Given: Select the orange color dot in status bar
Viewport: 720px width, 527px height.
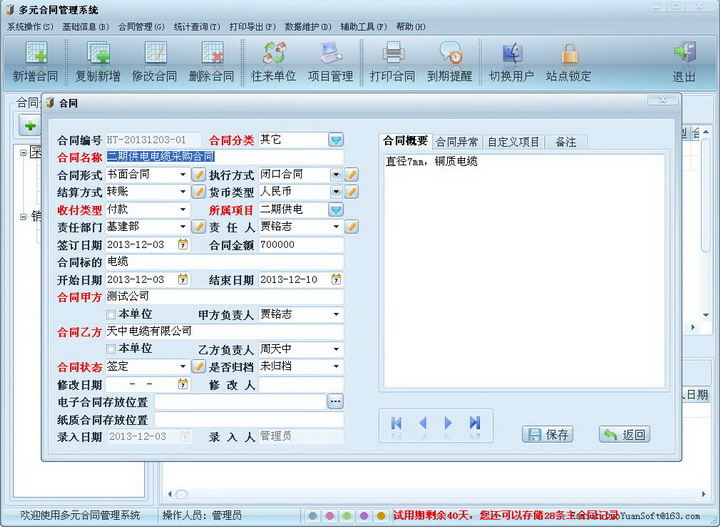Looking at the screenshot, I should click(x=380, y=516).
